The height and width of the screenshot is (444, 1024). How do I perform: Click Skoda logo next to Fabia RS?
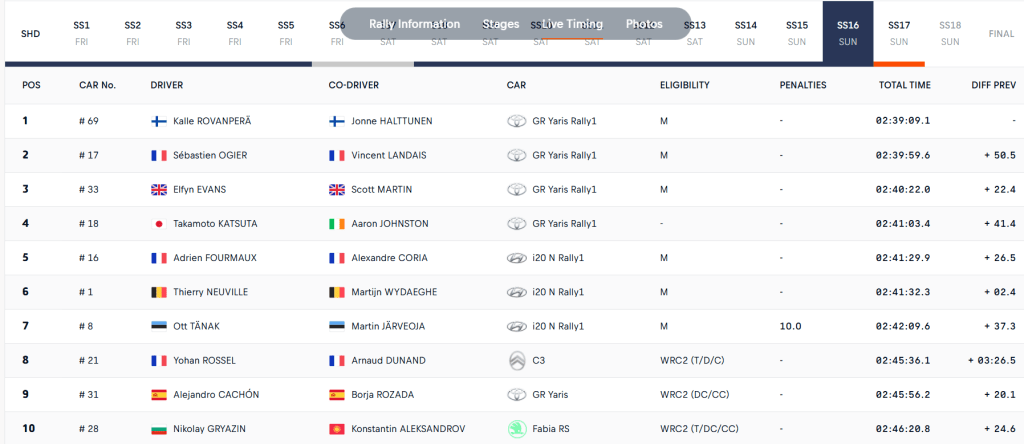click(x=517, y=428)
